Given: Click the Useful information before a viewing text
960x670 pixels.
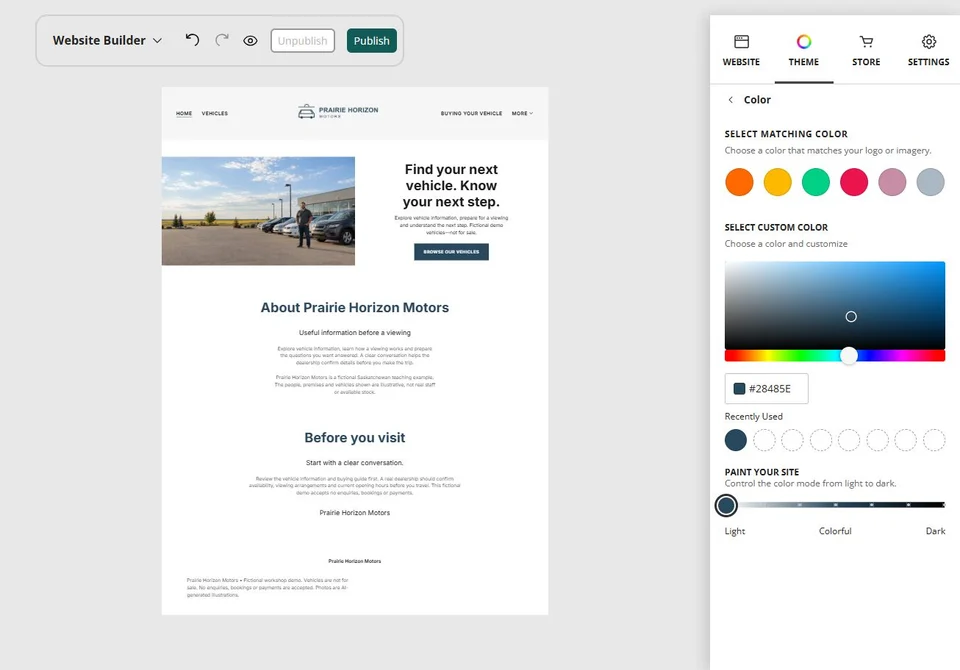Looking at the screenshot, I should click(x=354, y=333).
